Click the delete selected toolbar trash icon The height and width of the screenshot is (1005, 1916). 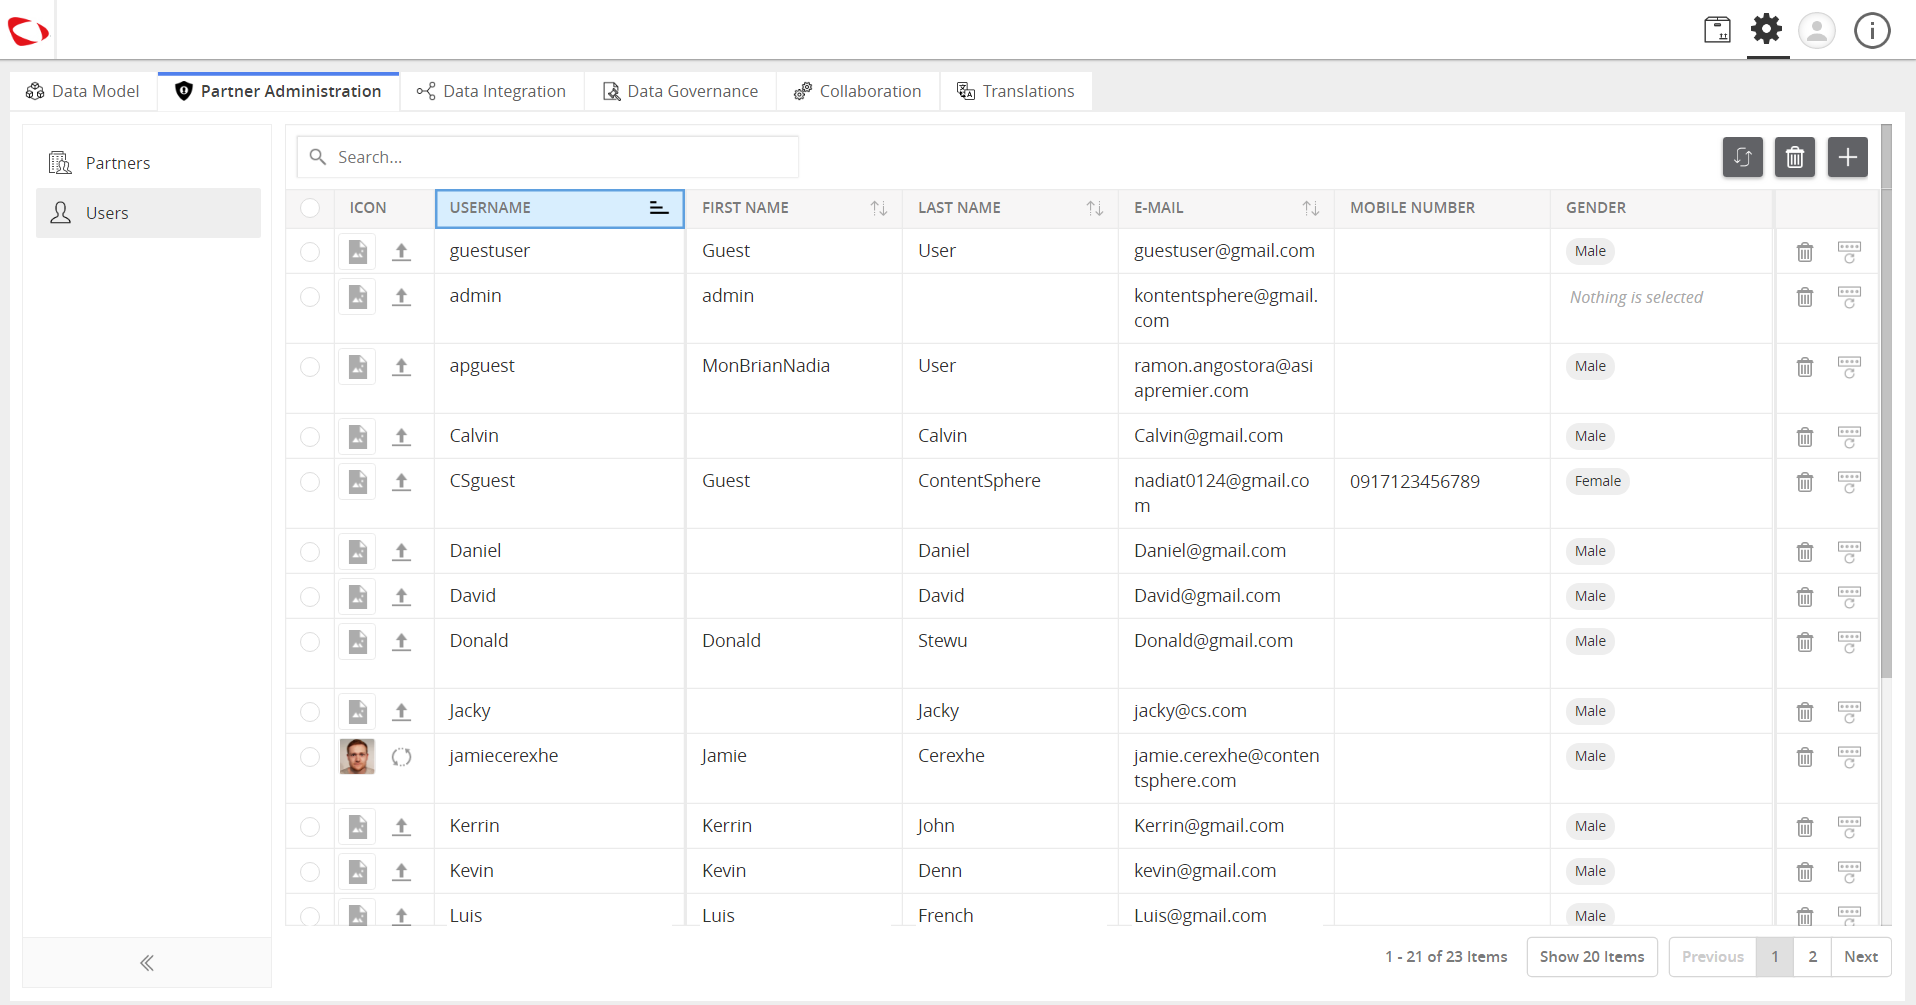1795,157
